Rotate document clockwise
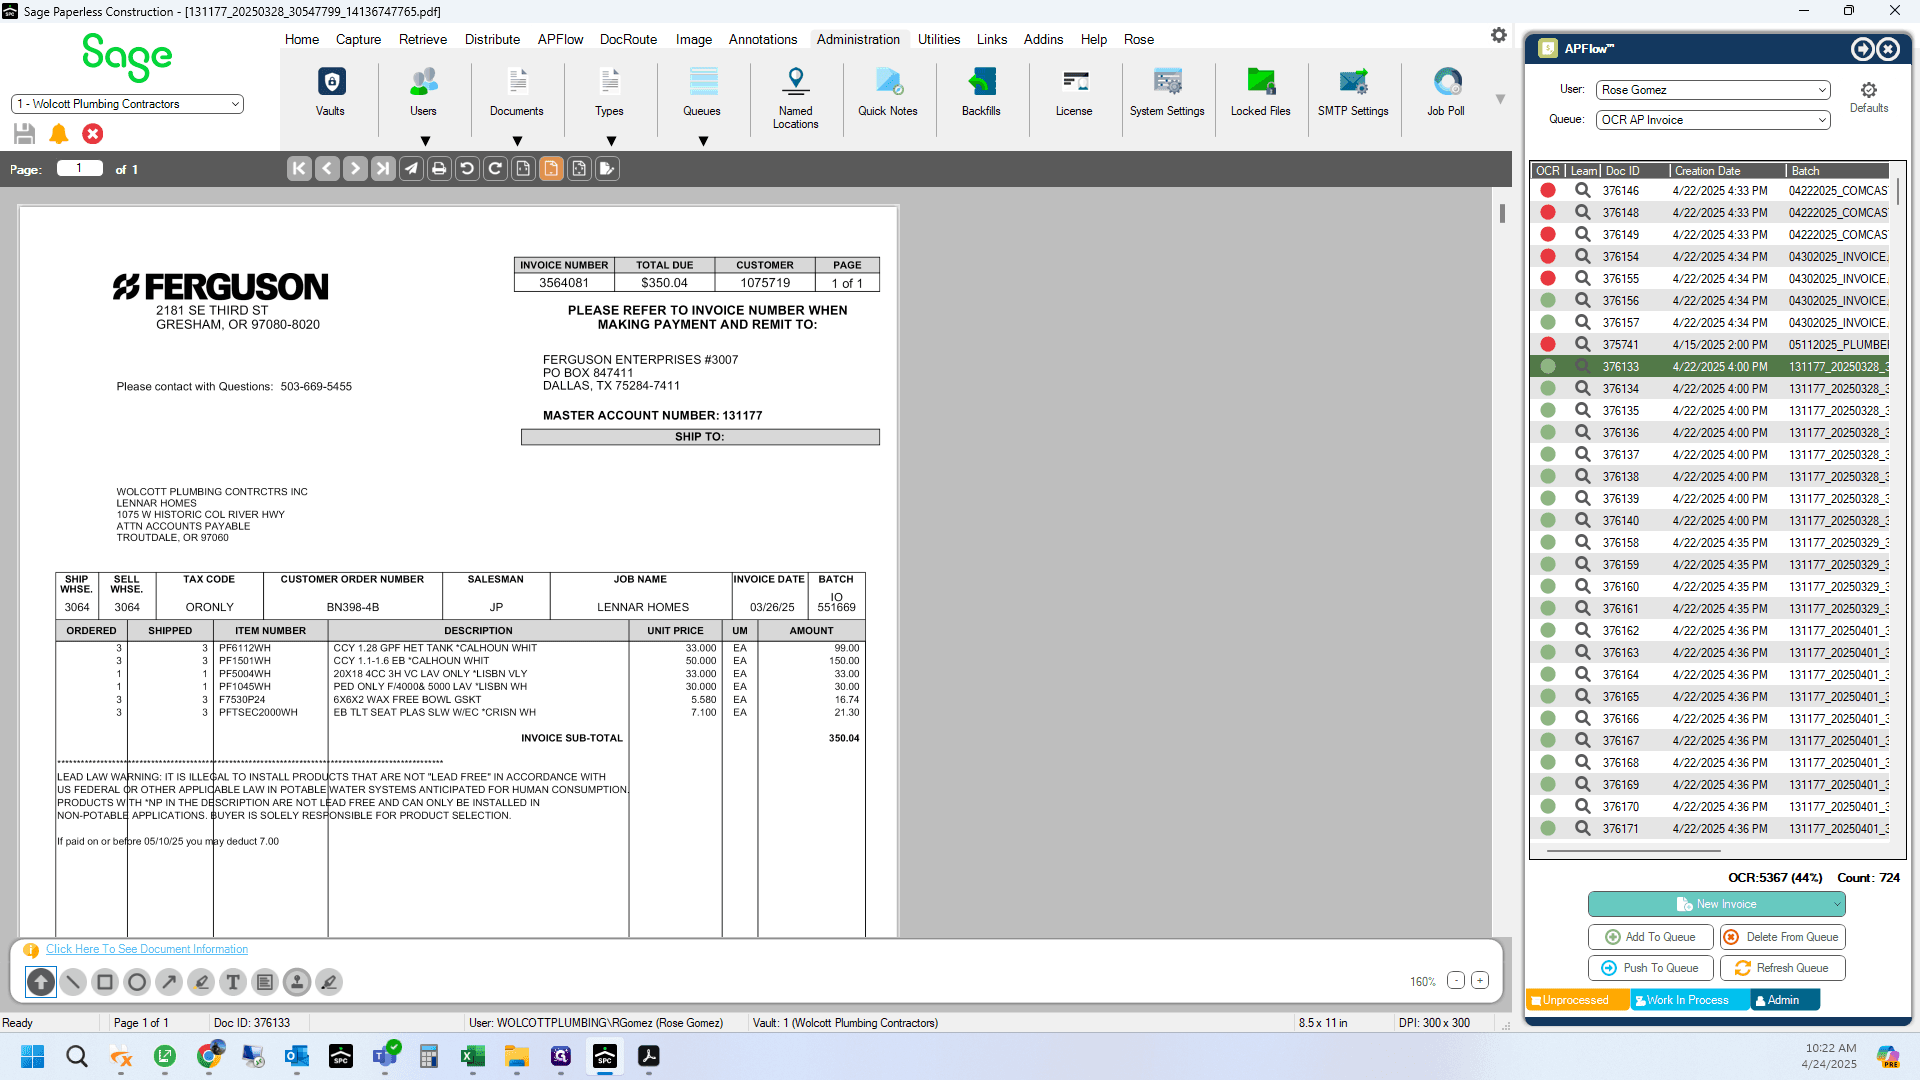This screenshot has height=1080, width=1920. 495,169
